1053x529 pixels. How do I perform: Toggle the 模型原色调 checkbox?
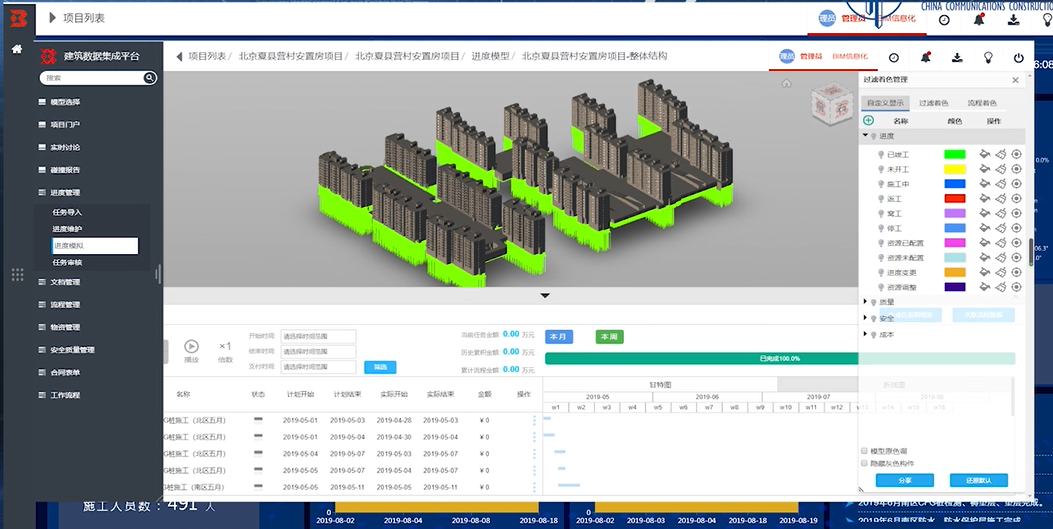click(865, 451)
